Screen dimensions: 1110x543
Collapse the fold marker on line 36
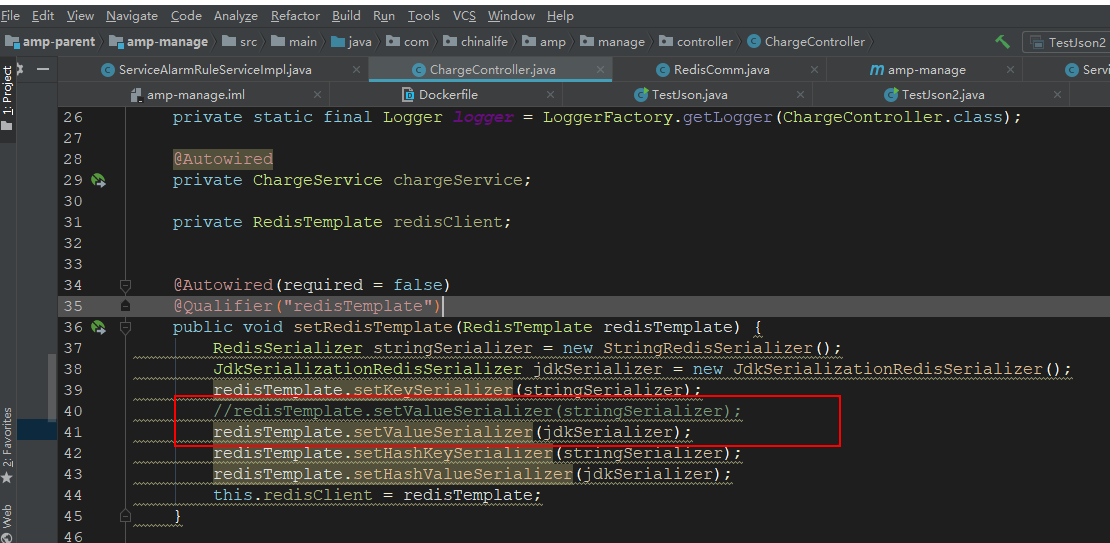point(125,327)
